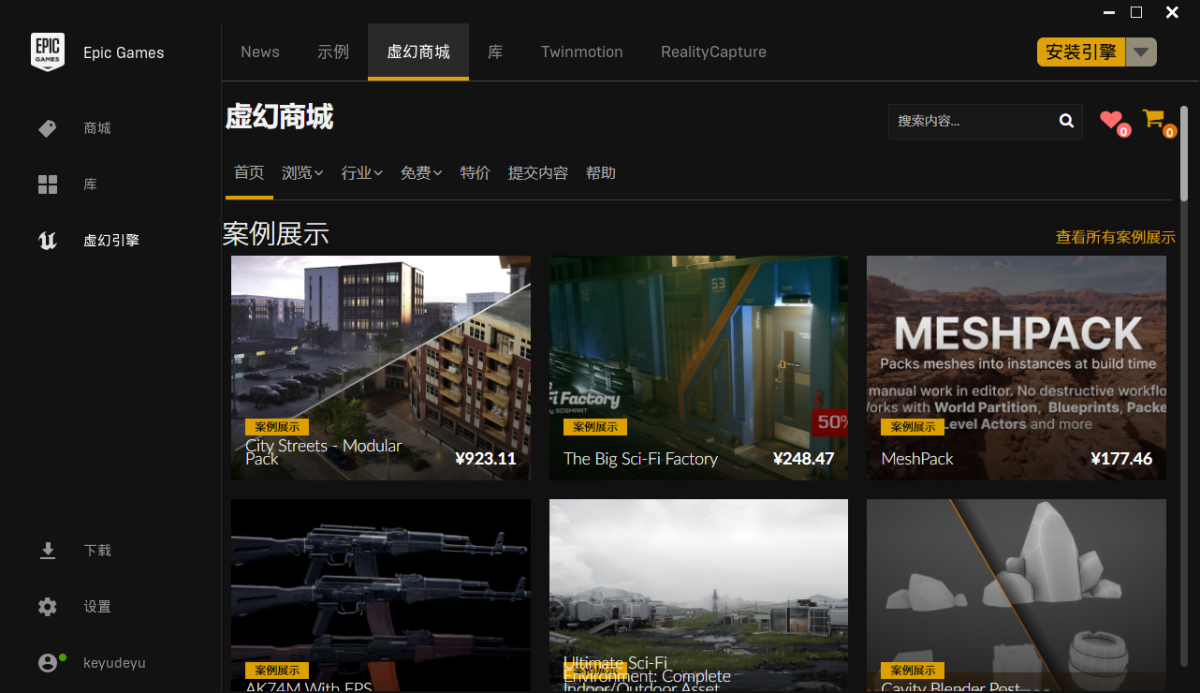Viewport: 1200px width, 693px height.
Task: Switch to the RealityCapture tab
Action: tap(713, 52)
